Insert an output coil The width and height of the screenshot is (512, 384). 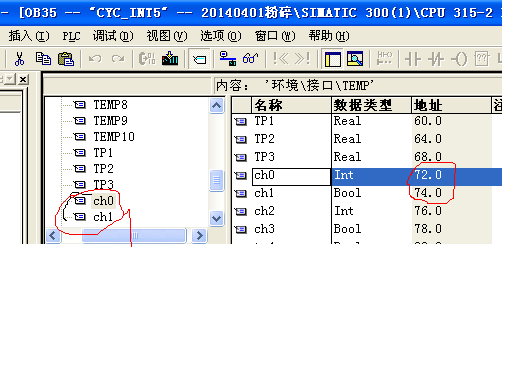(x=459, y=60)
